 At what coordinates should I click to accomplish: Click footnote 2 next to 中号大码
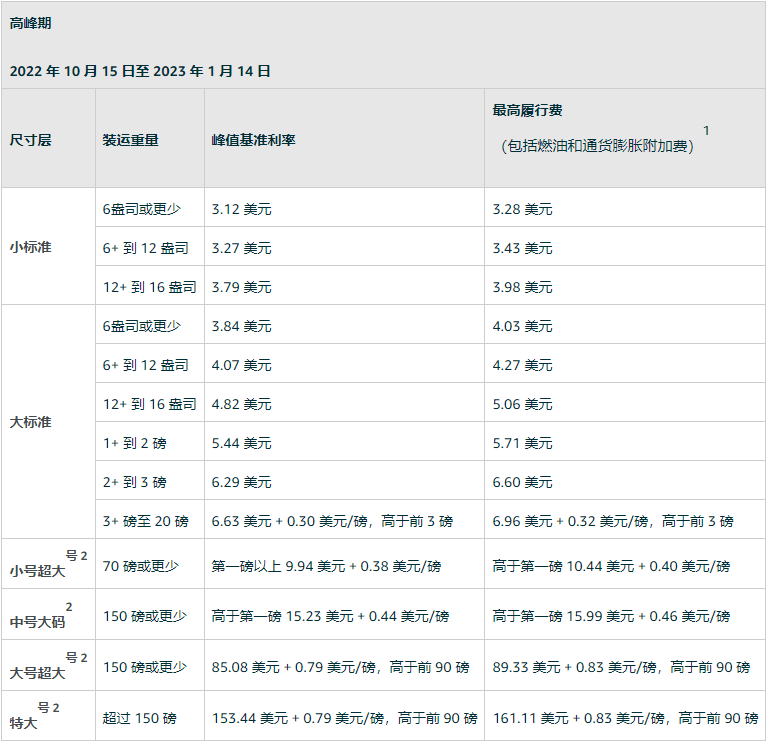click(69, 606)
